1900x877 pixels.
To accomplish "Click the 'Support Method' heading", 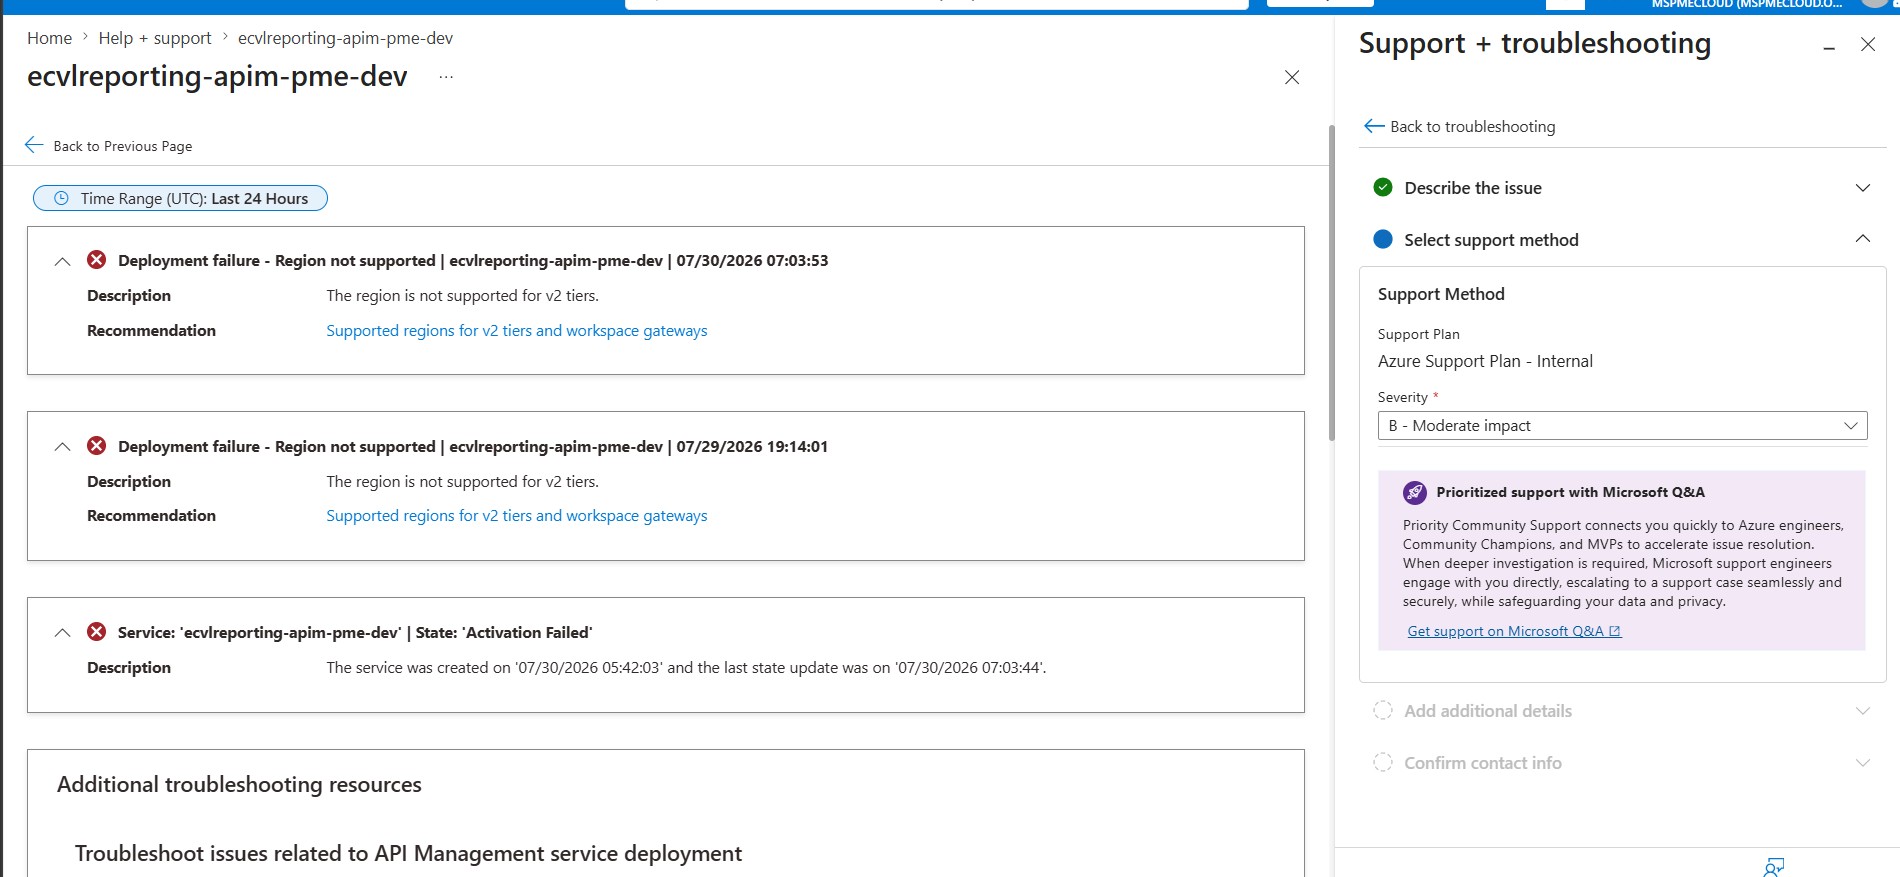I will click(1441, 294).
